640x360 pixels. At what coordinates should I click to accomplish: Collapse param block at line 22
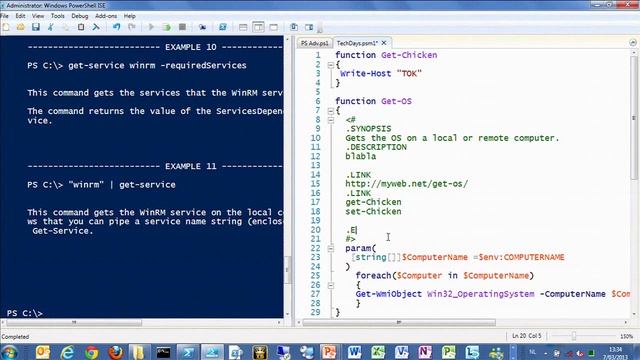pos(331,248)
